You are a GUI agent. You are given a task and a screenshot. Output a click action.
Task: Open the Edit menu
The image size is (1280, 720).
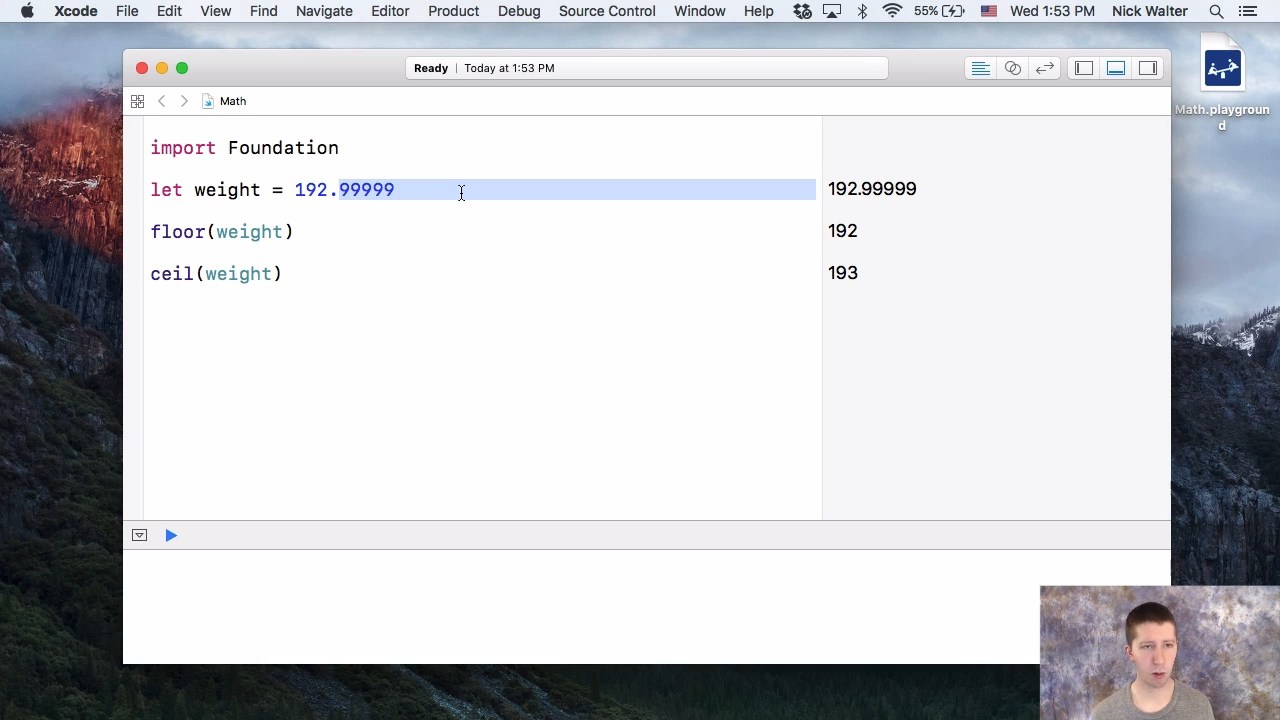(x=169, y=11)
